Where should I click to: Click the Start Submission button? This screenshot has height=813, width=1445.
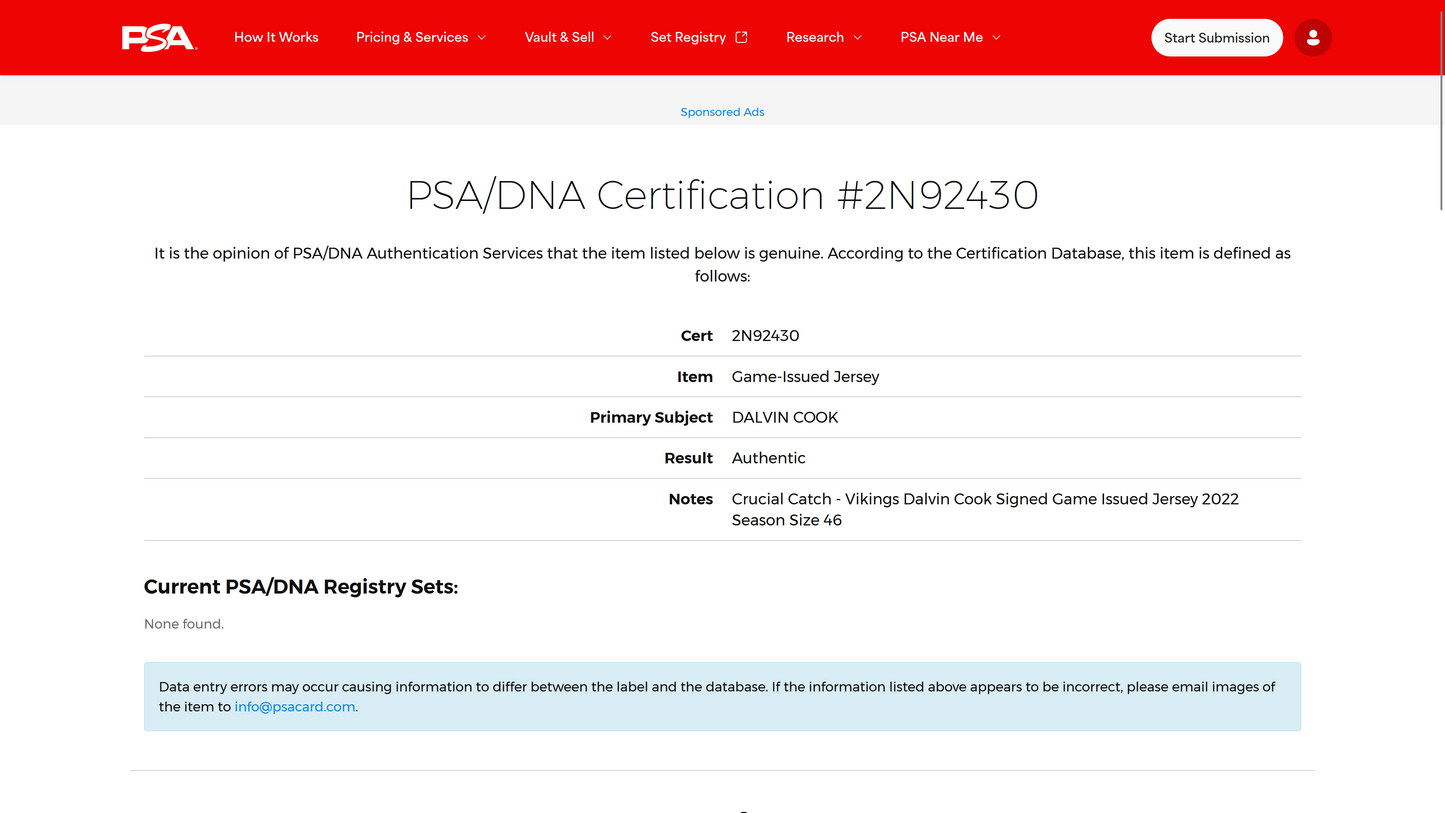point(1217,38)
